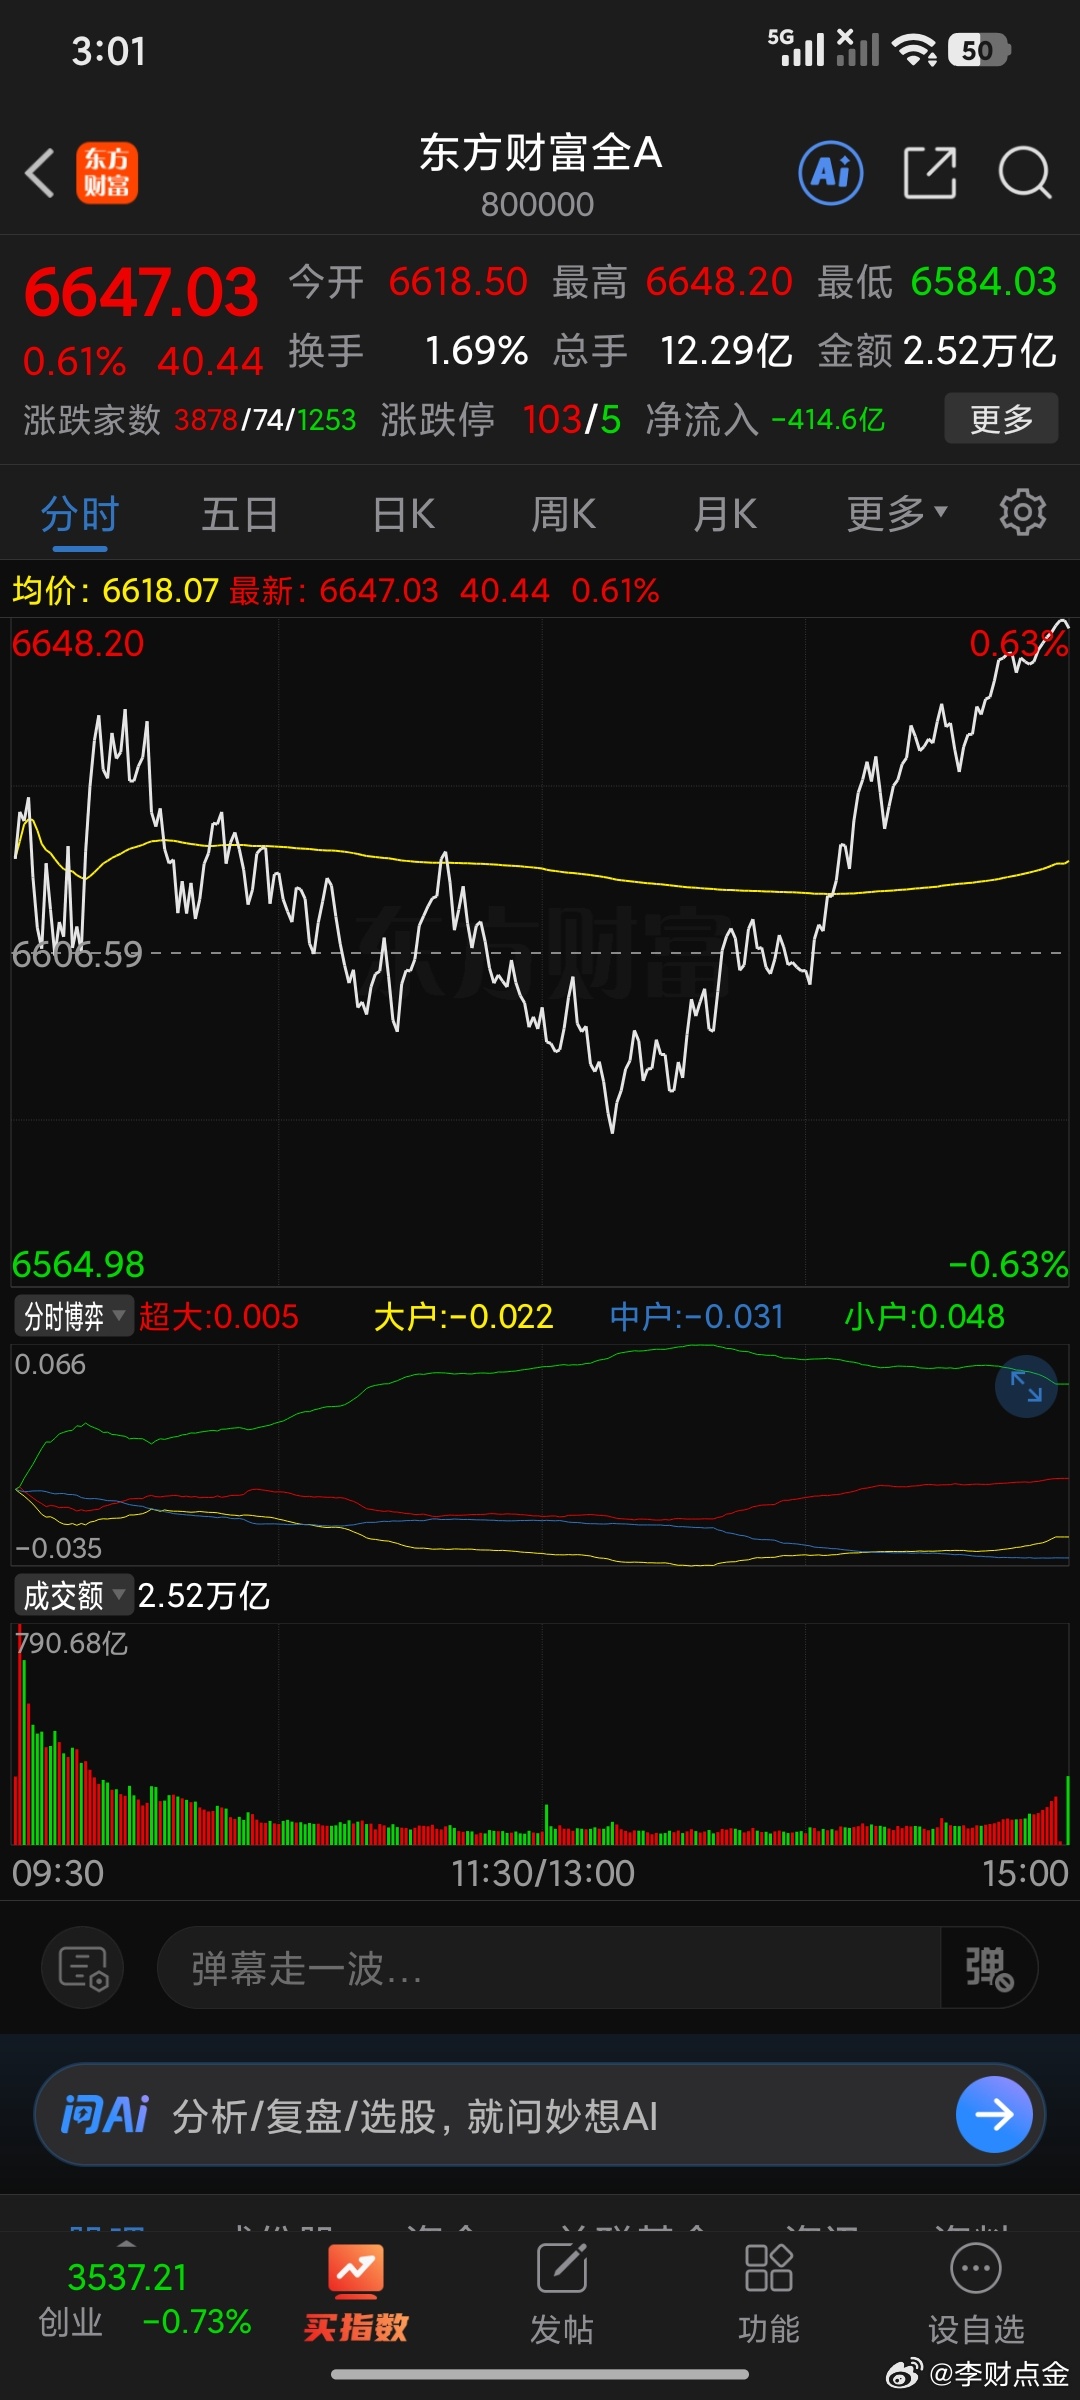The width and height of the screenshot is (1080, 2400).
Task: Tap 超大:0.005 legend
Action: point(219,1316)
